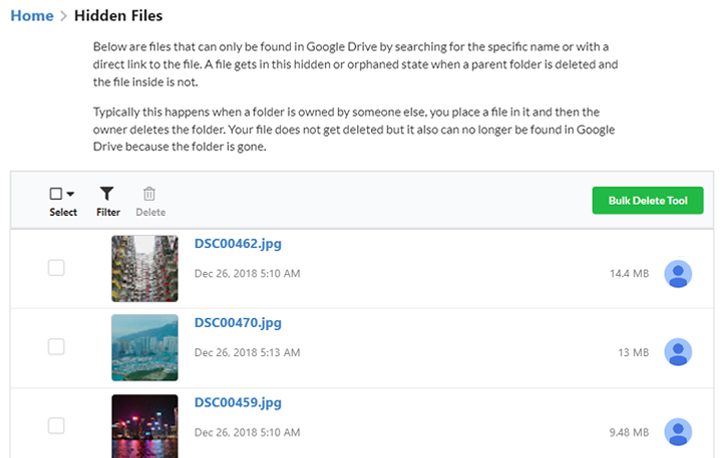Click the Hidden Files breadcrumb title
The width and height of the screenshot is (725, 458).
(x=118, y=16)
